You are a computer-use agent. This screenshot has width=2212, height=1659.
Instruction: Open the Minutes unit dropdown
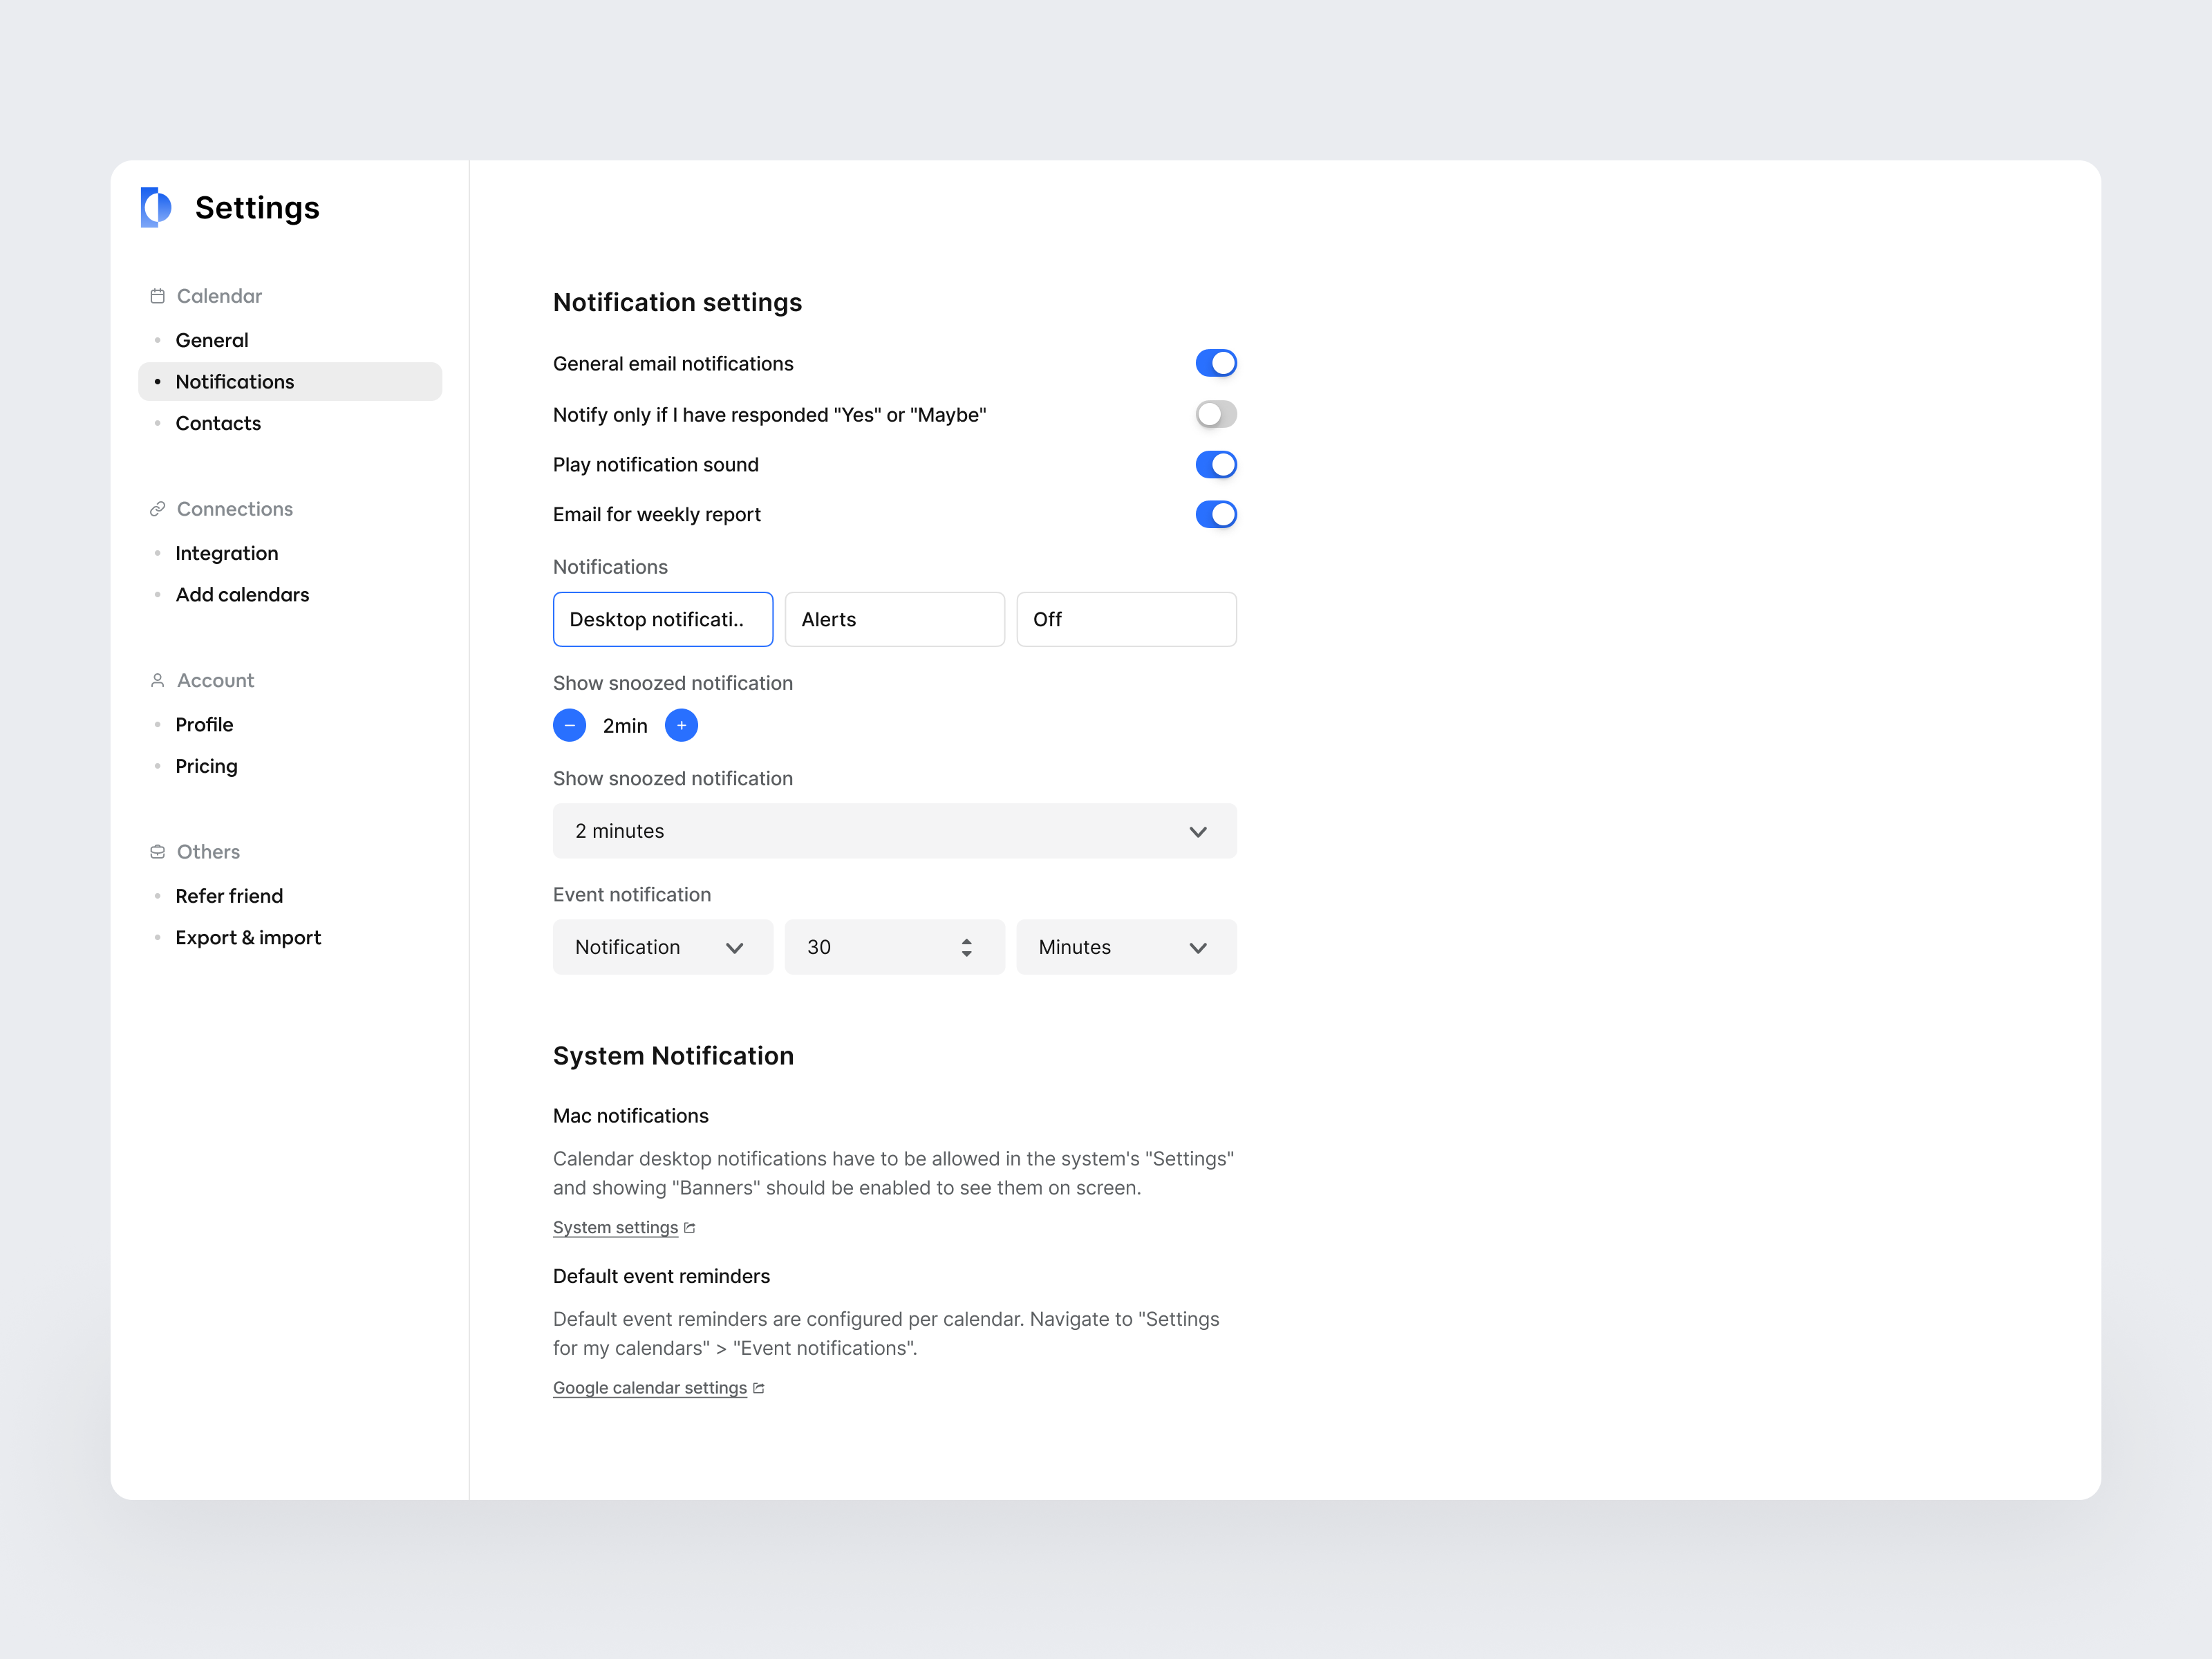[x=1126, y=947]
